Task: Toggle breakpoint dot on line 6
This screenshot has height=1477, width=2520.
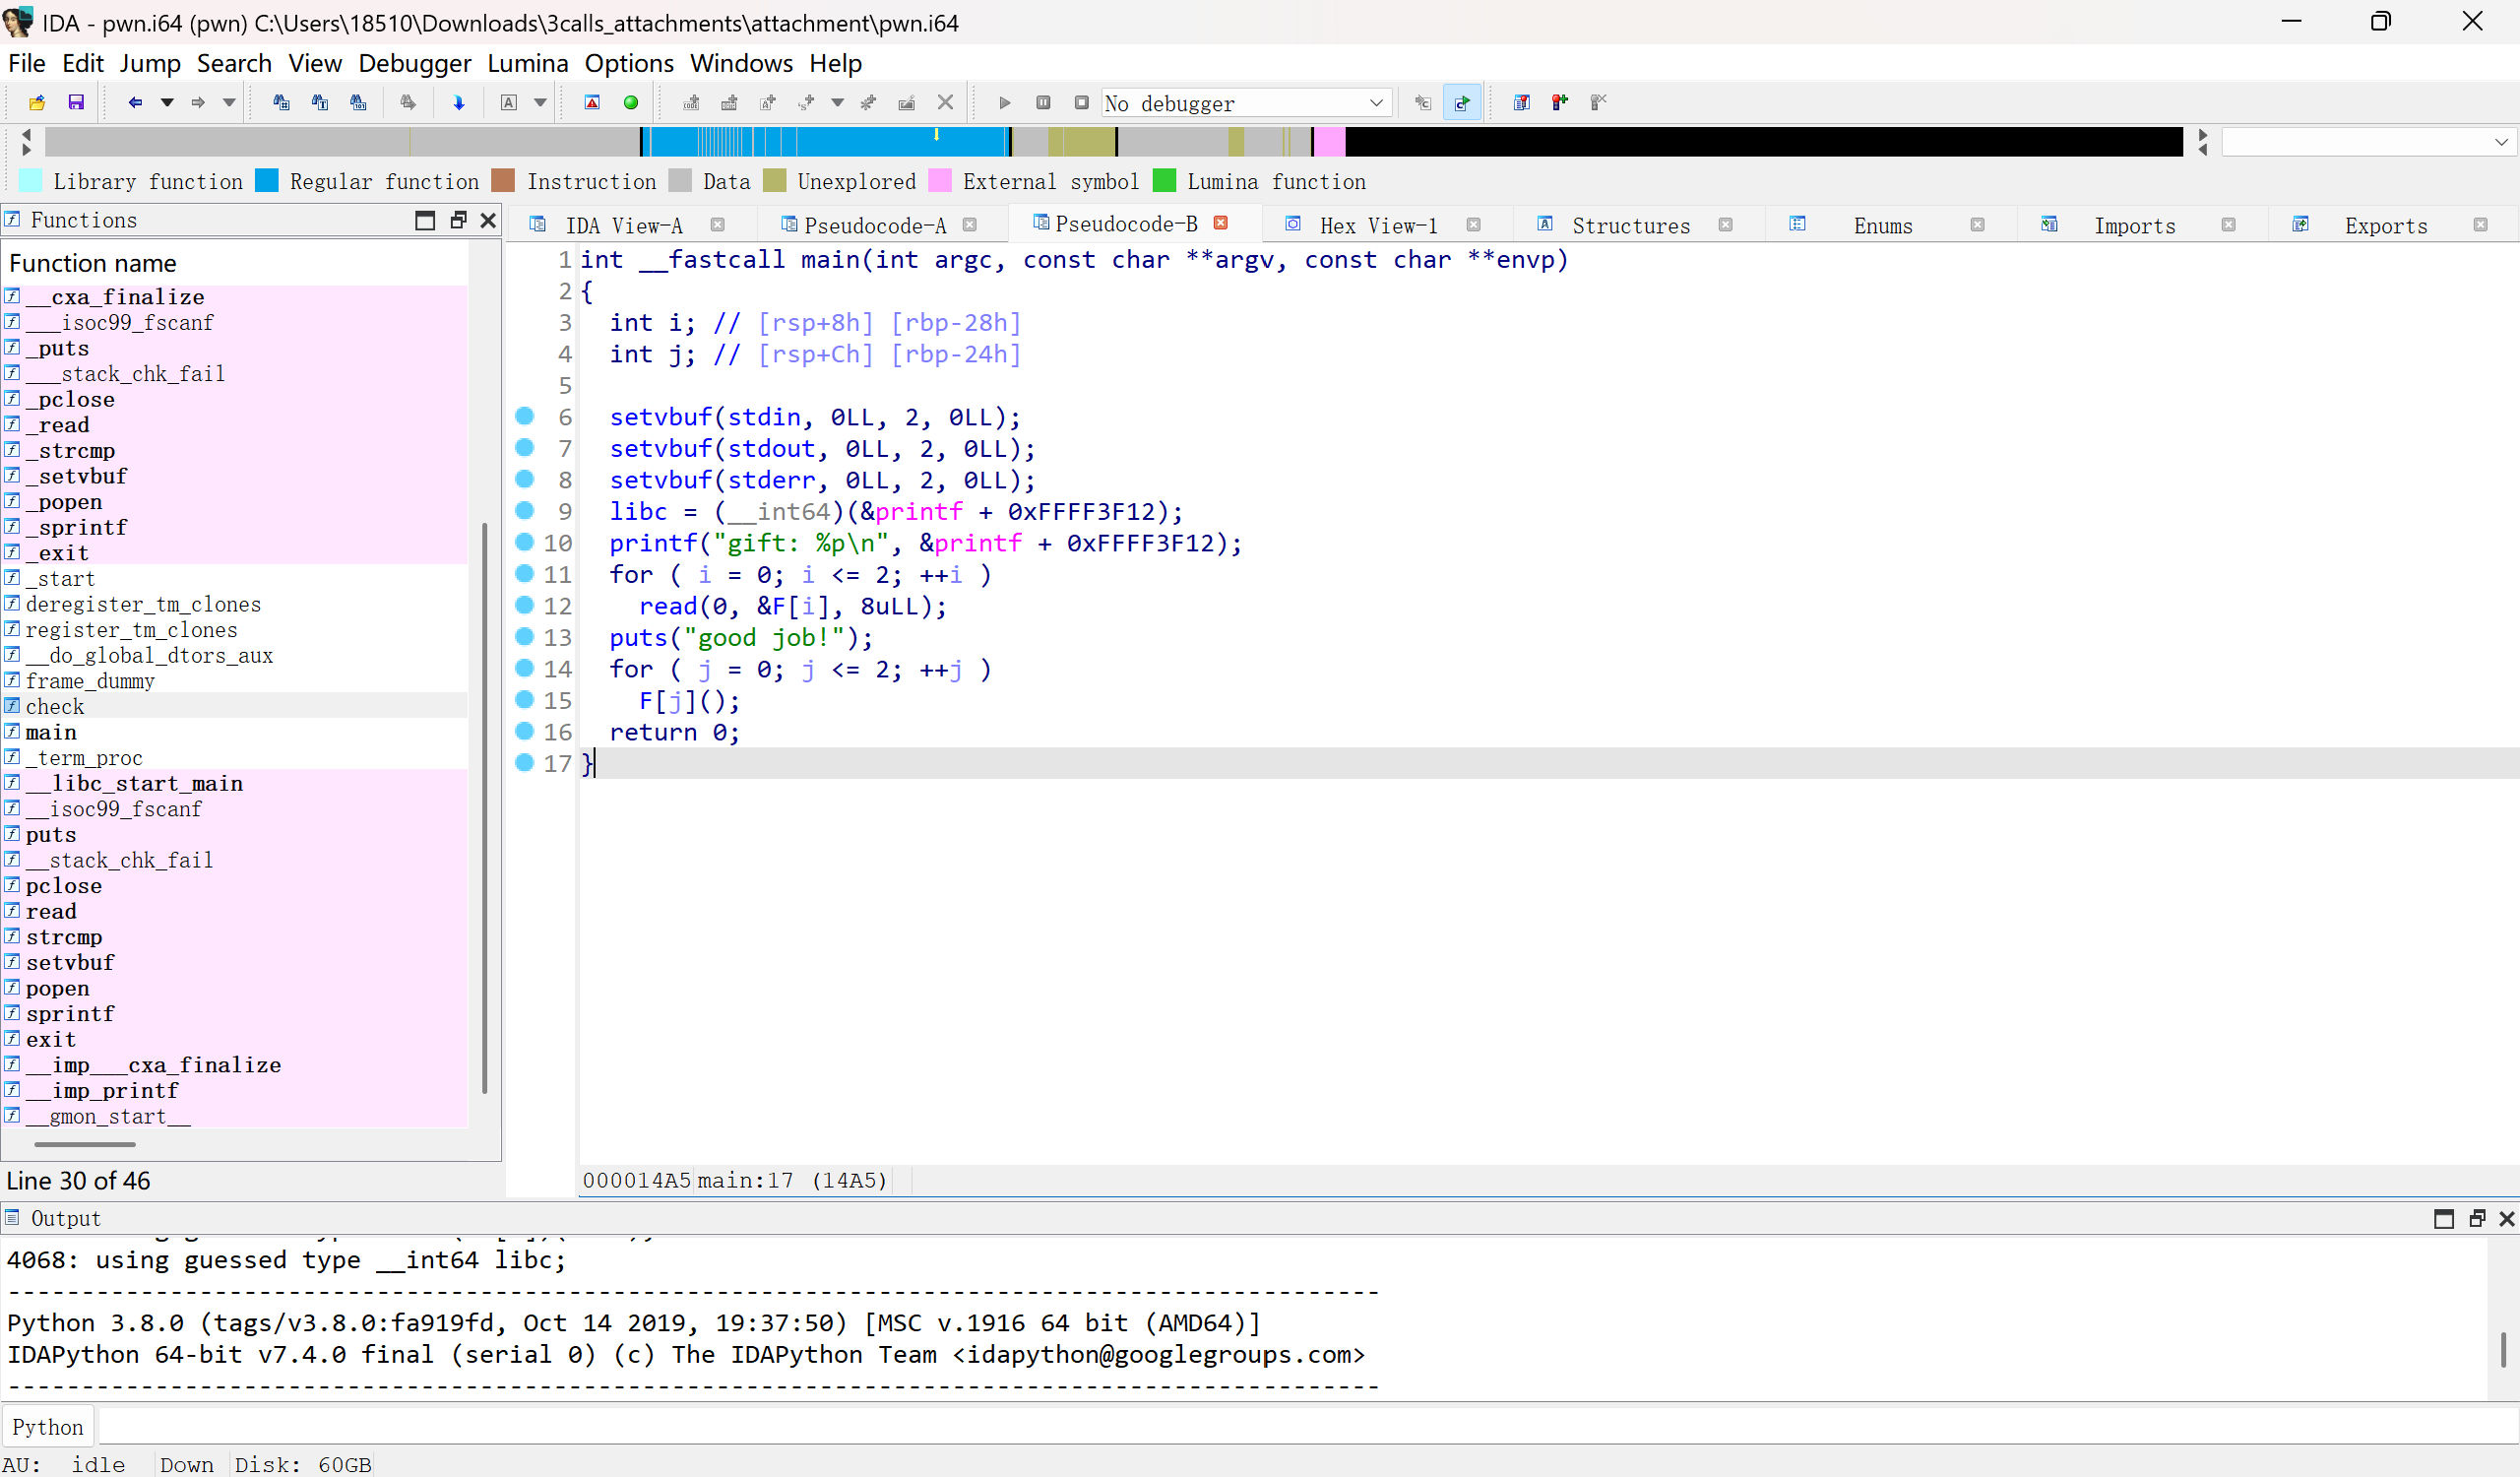Action: pos(525,415)
